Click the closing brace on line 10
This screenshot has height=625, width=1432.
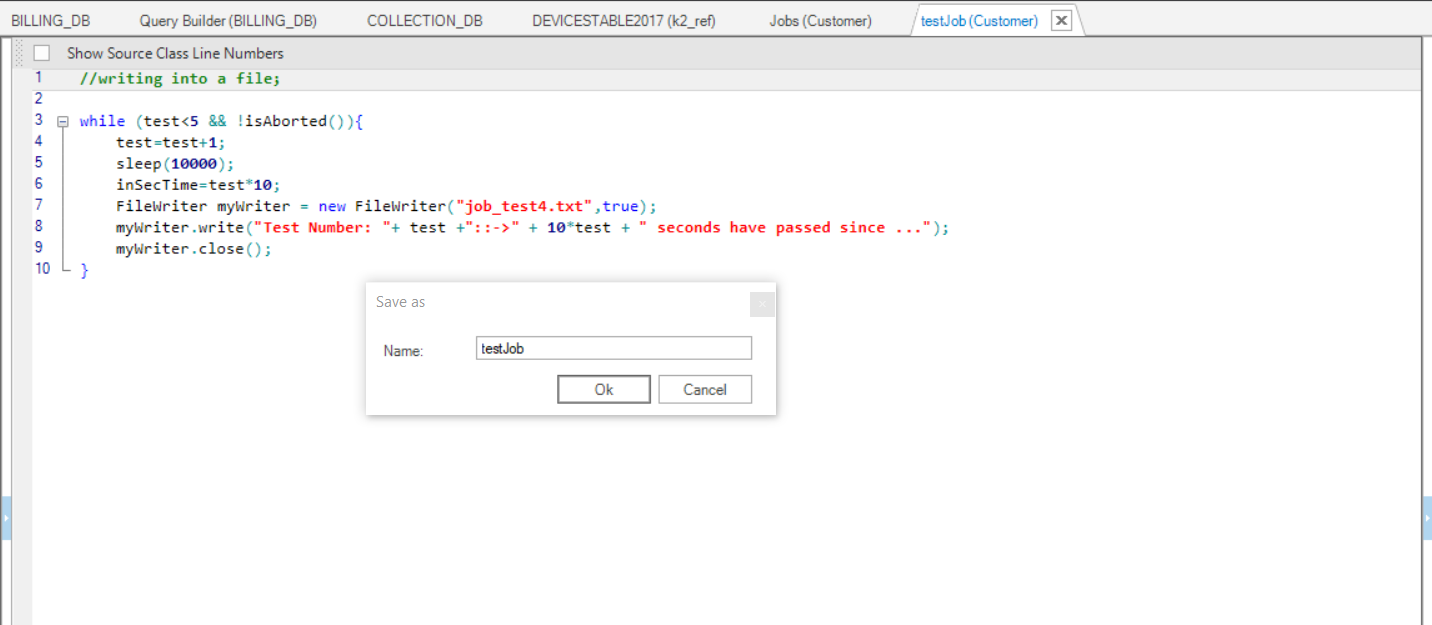84,271
